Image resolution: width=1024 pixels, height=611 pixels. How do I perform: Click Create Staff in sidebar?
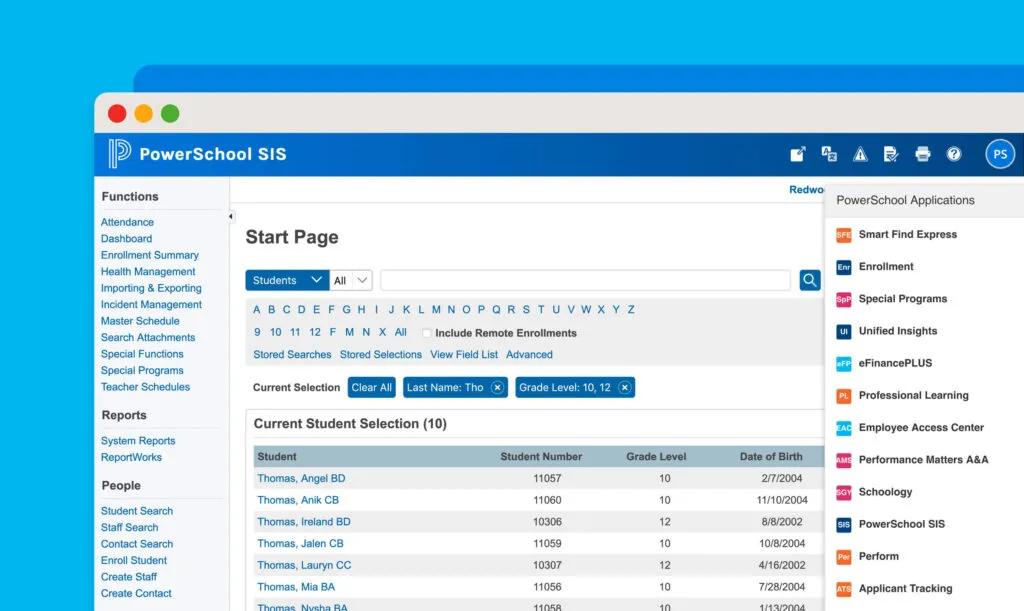click(129, 577)
